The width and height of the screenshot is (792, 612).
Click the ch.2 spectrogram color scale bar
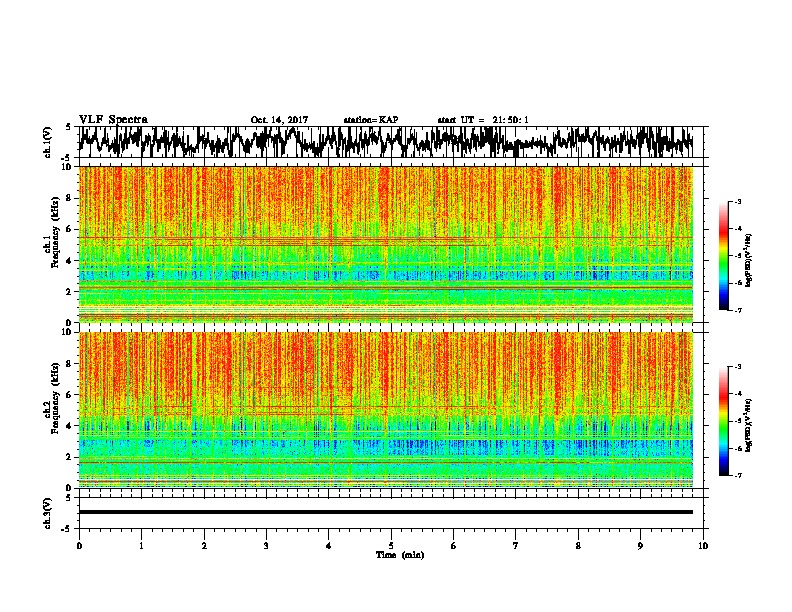(724, 421)
